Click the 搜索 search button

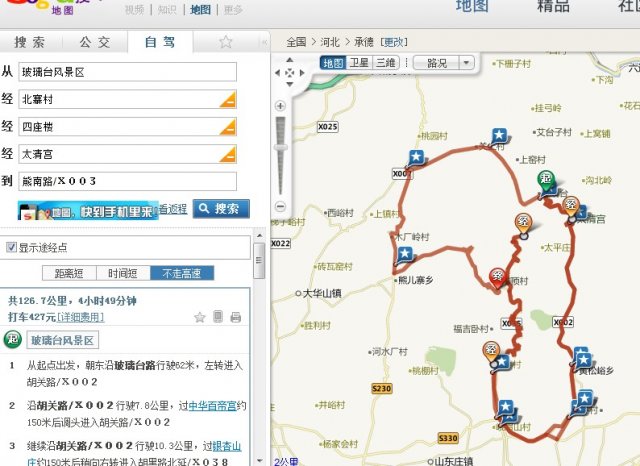[x=220, y=209]
